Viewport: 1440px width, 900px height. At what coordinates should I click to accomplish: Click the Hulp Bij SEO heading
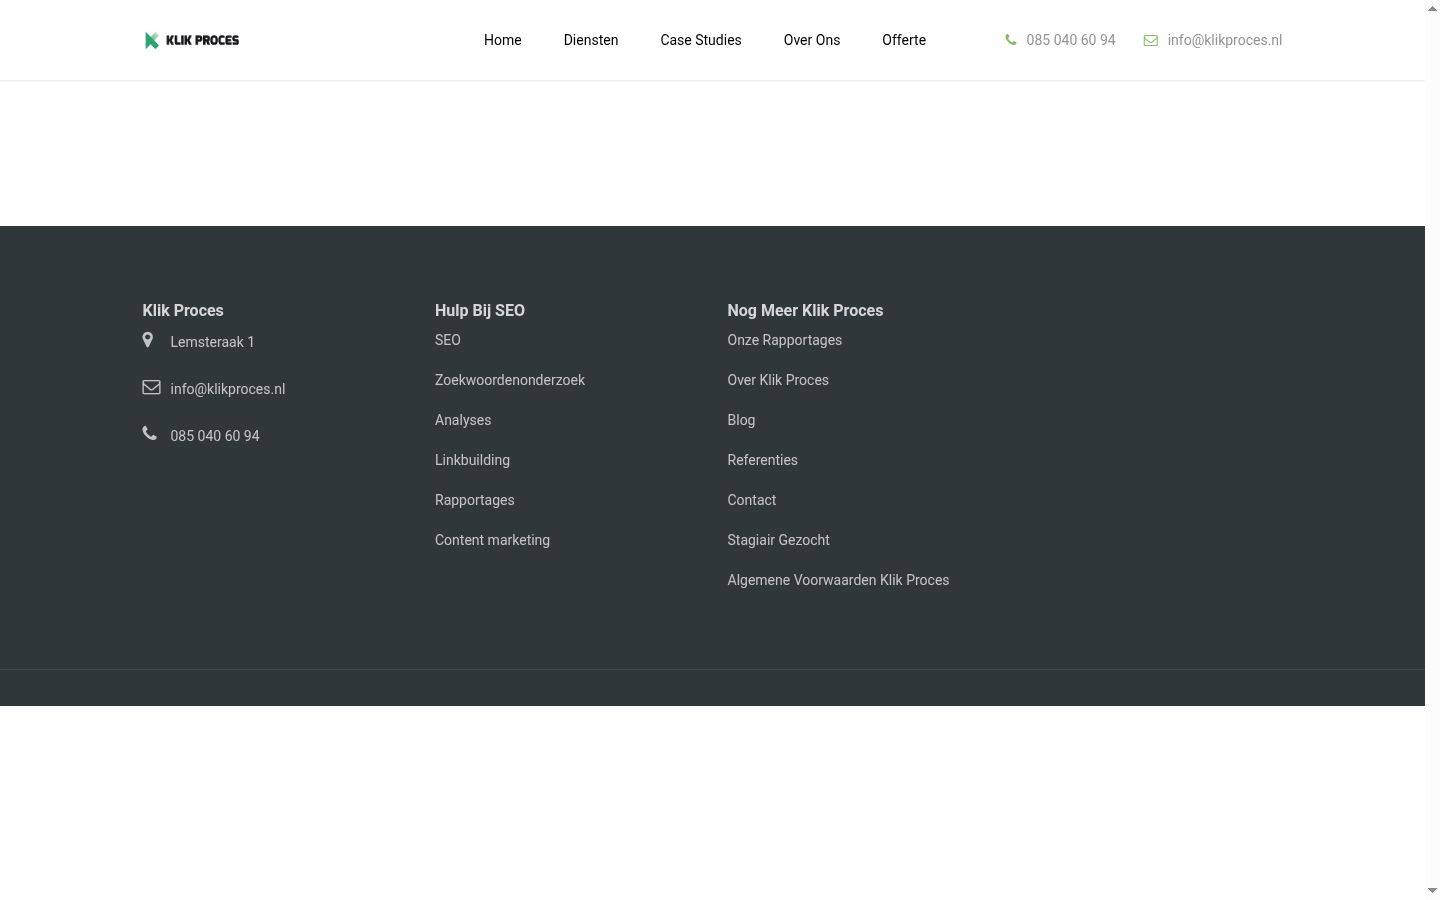point(480,310)
